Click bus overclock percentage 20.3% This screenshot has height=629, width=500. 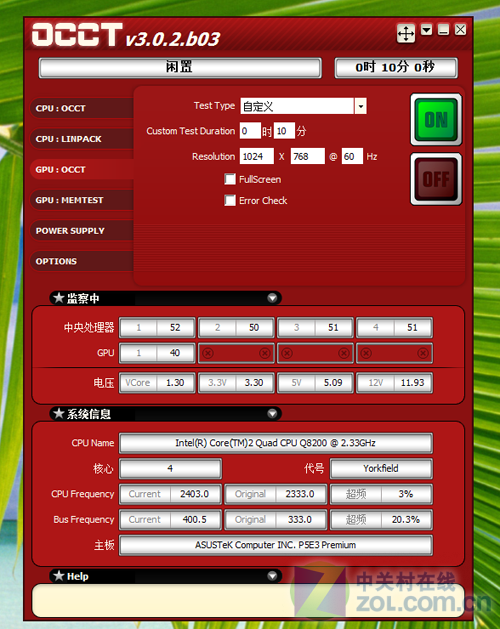[406, 519]
